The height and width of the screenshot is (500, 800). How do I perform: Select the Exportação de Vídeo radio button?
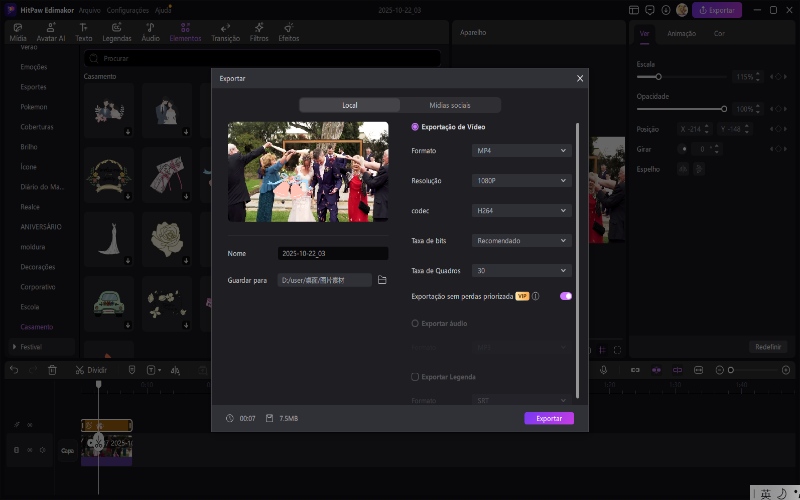(415, 127)
